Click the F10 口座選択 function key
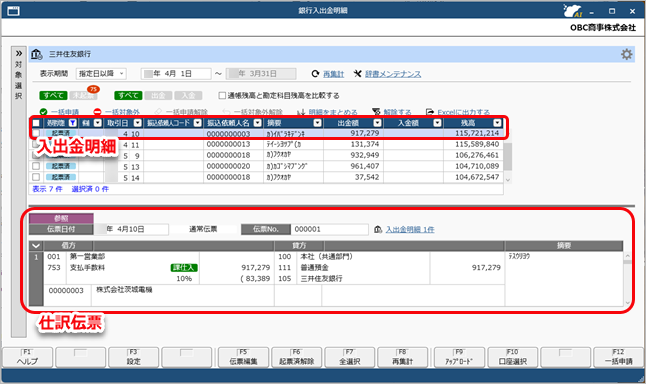The width and height of the screenshot is (646, 384). [x=513, y=357]
